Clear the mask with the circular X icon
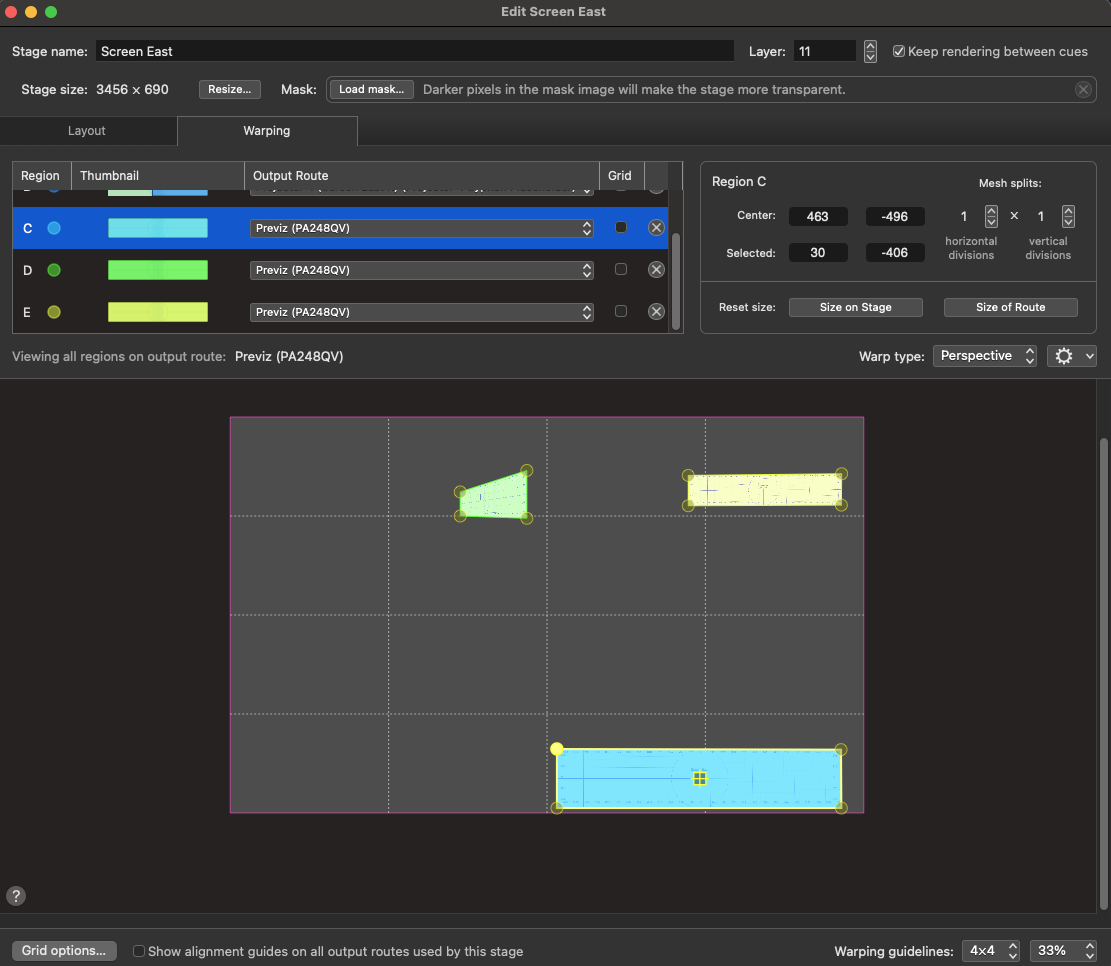The image size is (1111, 966). click(x=1083, y=89)
